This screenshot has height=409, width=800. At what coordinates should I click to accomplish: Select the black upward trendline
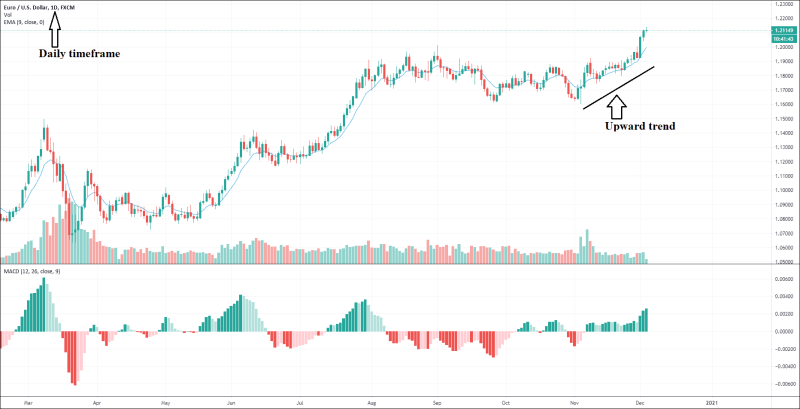(x=618, y=87)
